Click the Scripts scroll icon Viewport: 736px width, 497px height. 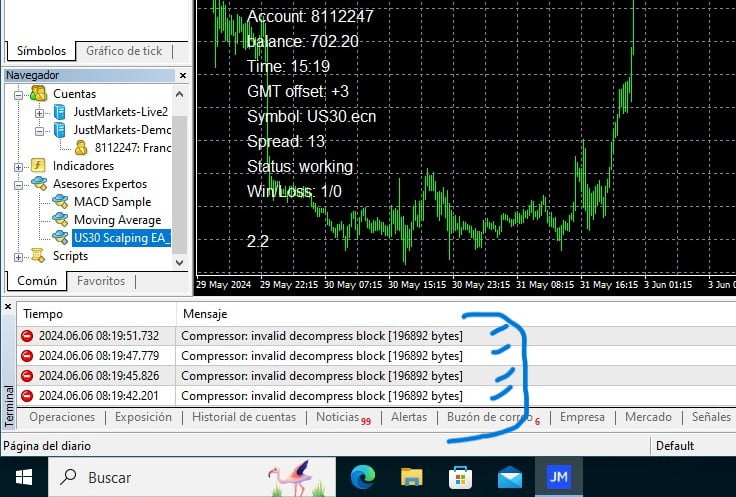(x=39, y=256)
